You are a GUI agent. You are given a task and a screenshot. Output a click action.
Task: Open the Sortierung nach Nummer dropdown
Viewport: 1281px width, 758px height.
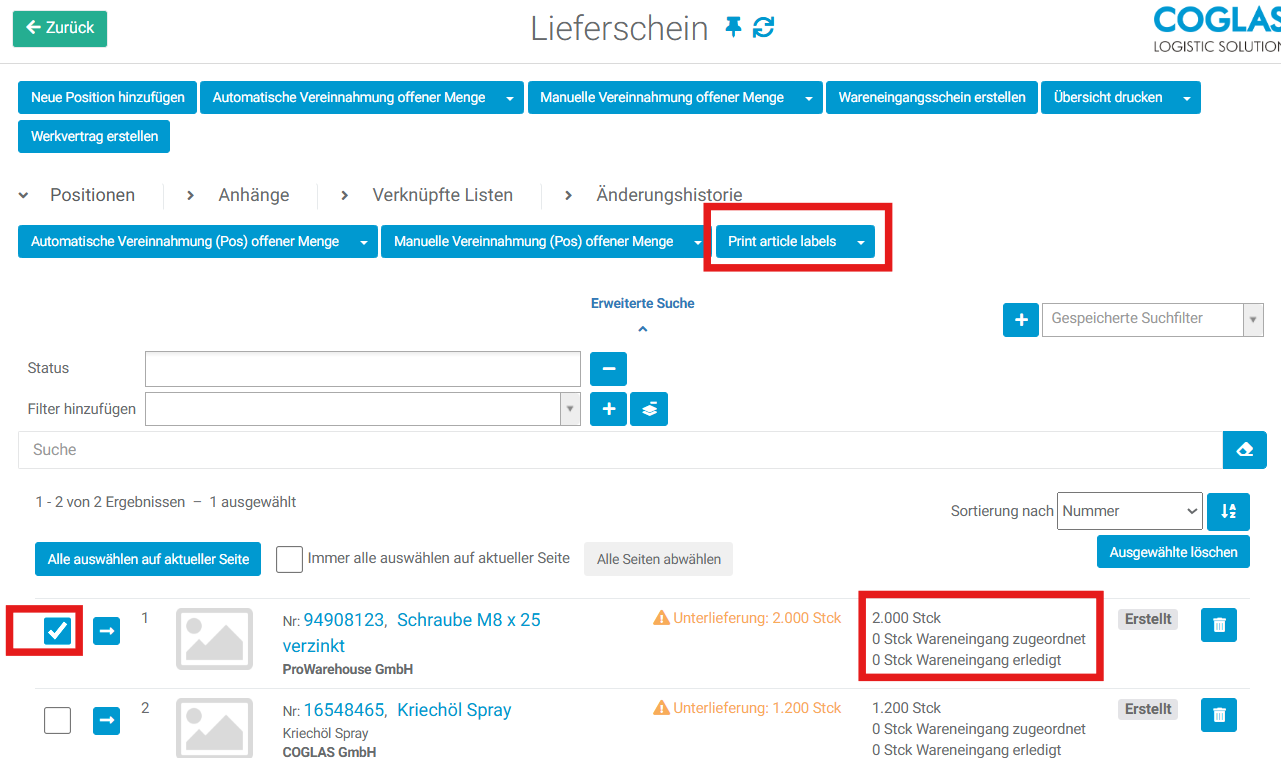(1129, 511)
